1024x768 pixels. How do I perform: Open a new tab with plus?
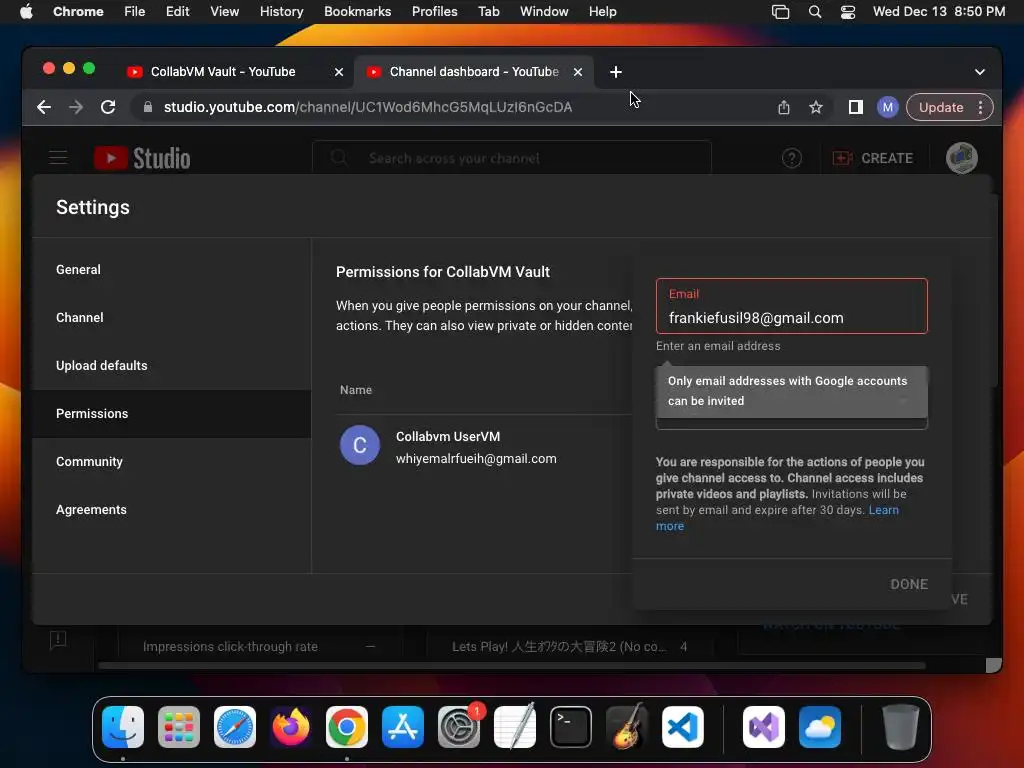(x=616, y=72)
